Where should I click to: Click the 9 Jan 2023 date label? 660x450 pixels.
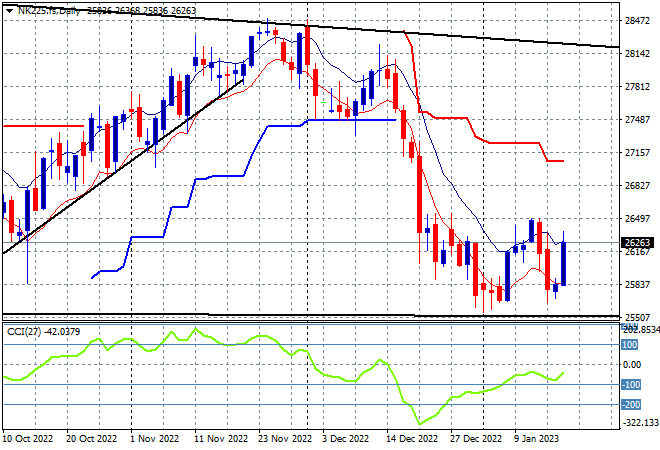[536, 439]
